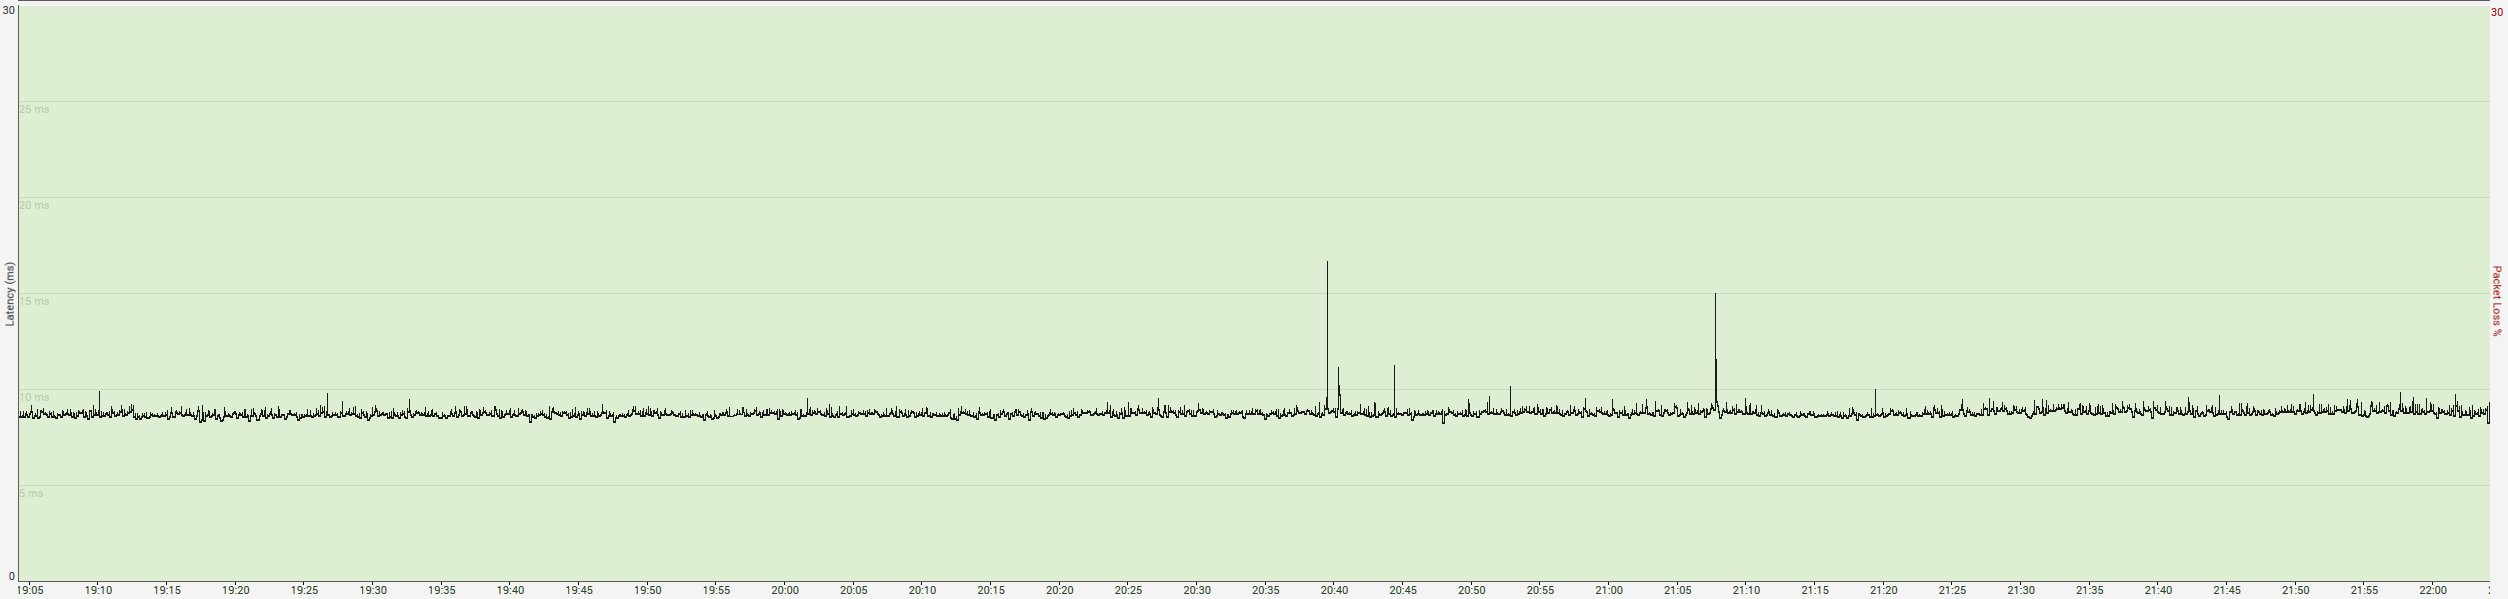
Task: Click the 19:35 time label
Action: point(442,590)
